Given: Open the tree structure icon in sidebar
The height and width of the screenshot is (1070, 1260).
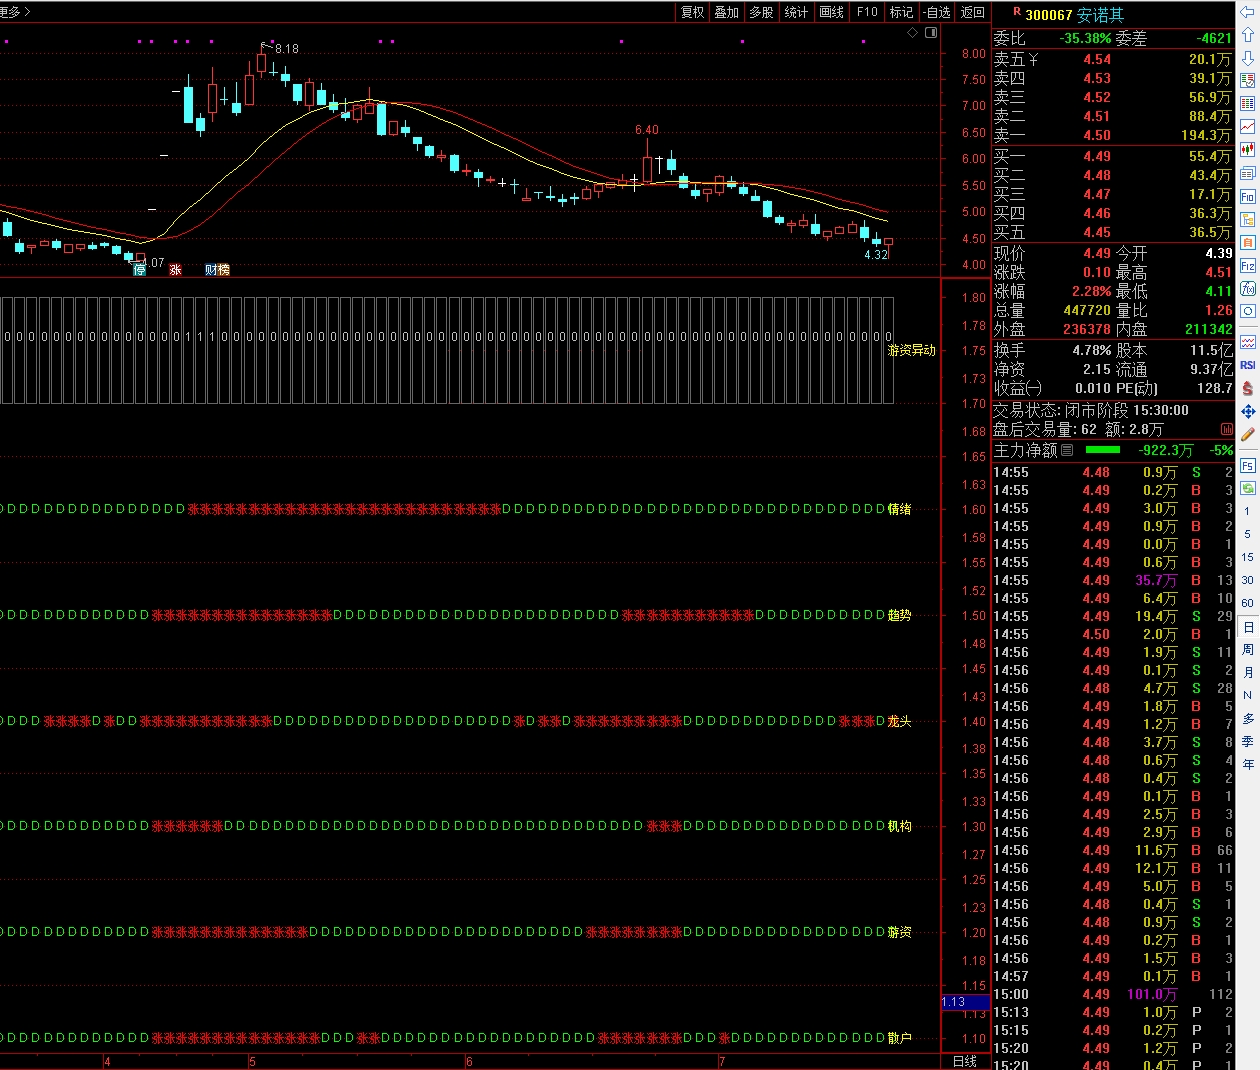Looking at the screenshot, I should click(x=1247, y=219).
